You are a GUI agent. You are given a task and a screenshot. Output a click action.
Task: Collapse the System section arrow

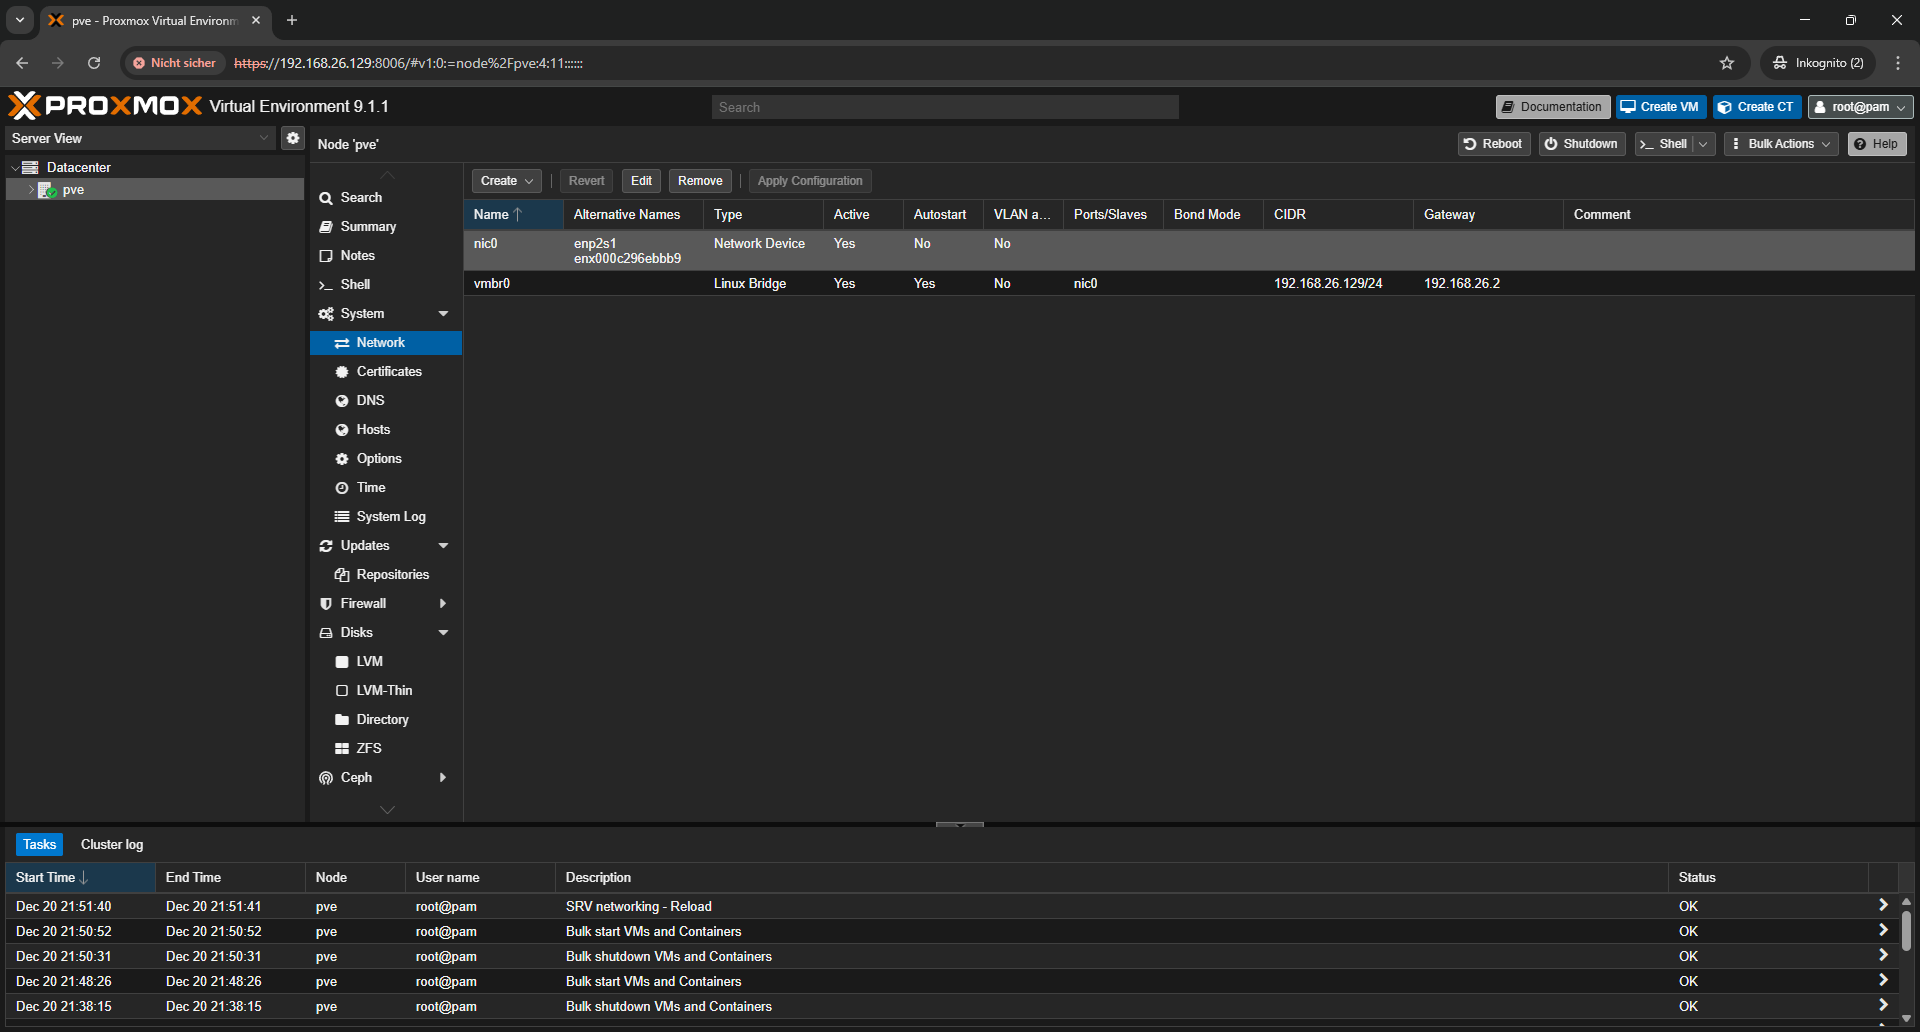click(443, 314)
